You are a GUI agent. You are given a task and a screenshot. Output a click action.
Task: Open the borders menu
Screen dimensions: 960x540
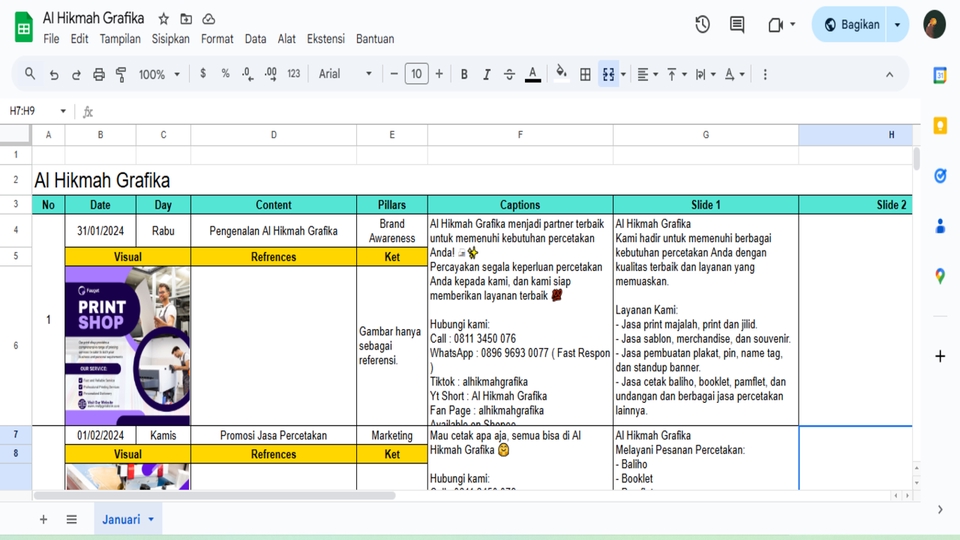[585, 75]
